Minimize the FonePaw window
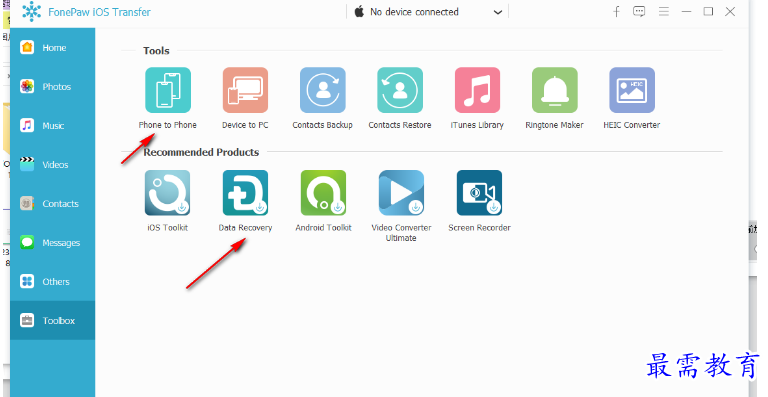The height and width of the screenshot is (397, 768). pos(687,12)
